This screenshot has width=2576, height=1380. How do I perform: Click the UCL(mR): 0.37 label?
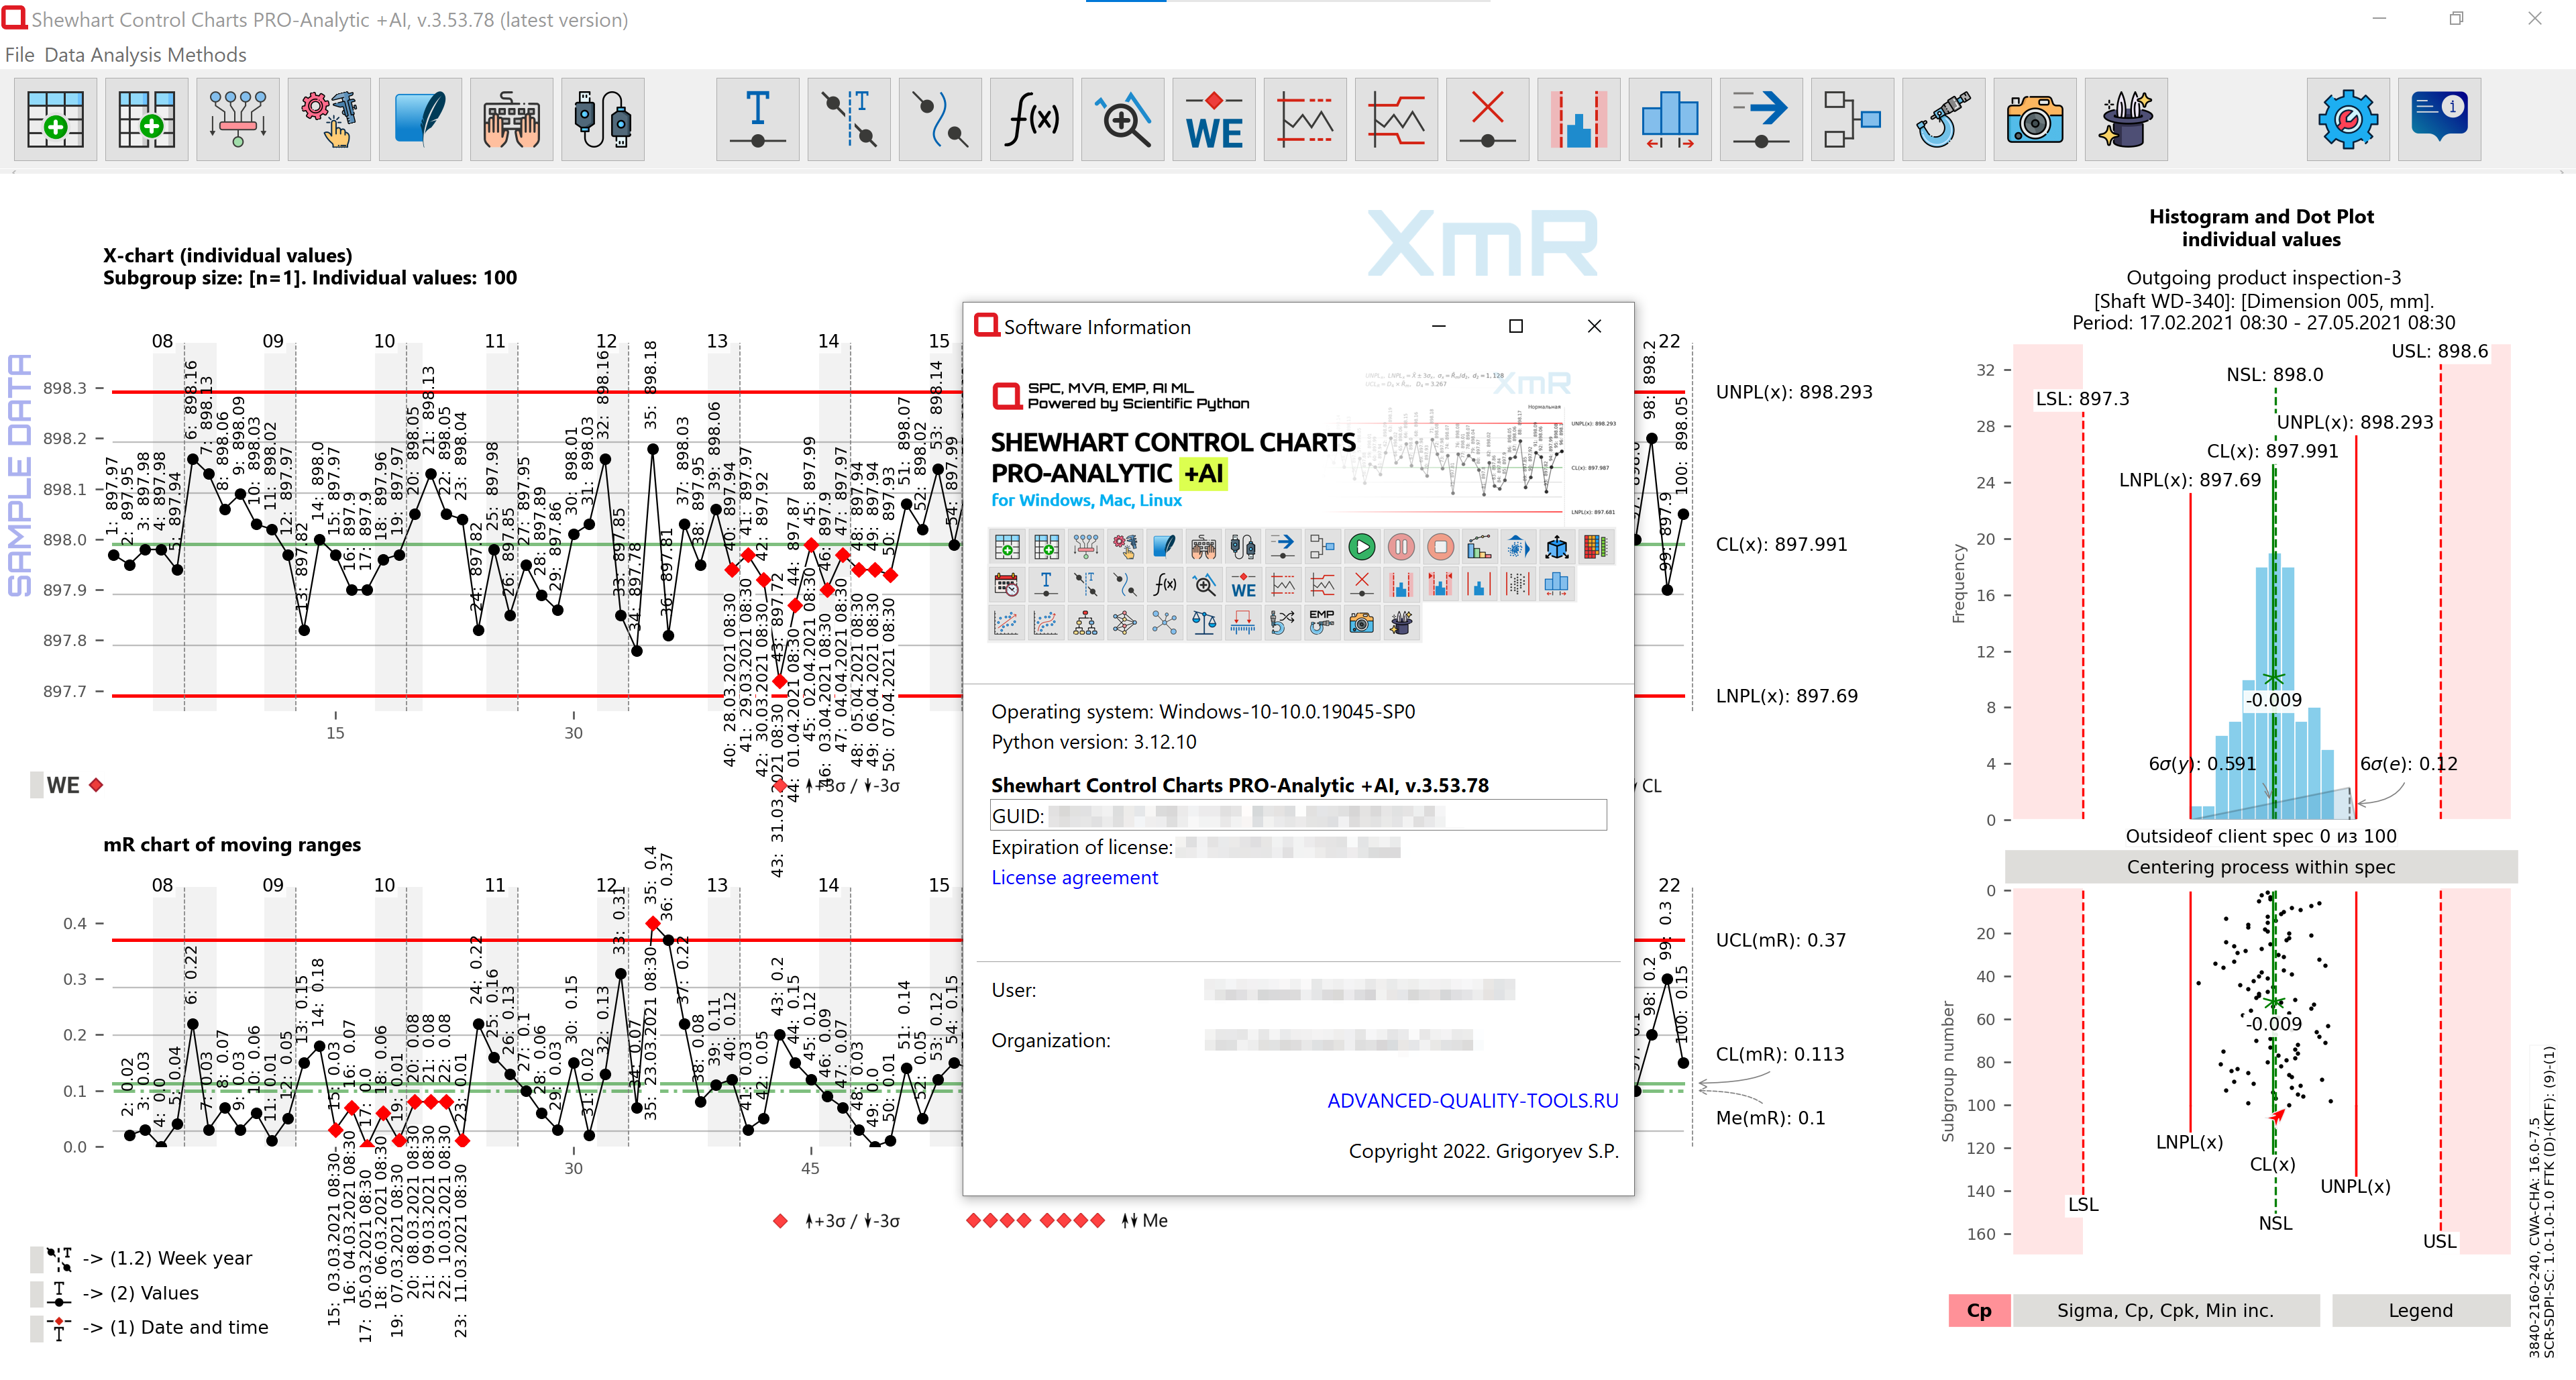tap(1780, 940)
